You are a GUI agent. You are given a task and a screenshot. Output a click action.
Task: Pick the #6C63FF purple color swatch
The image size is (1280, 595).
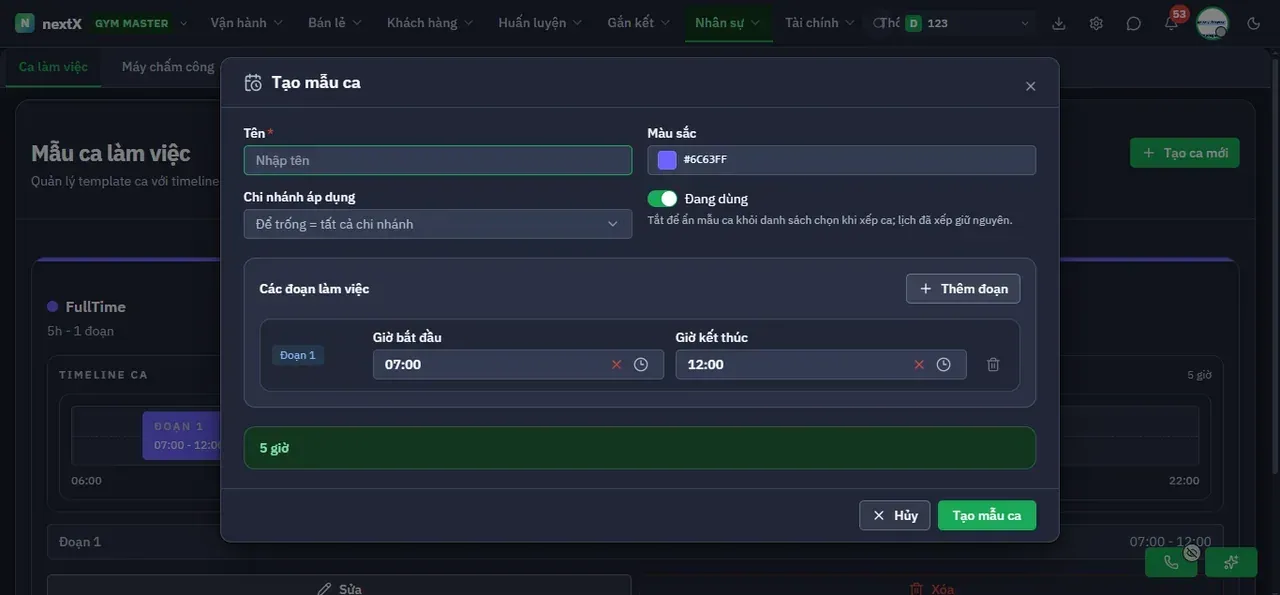coord(667,160)
